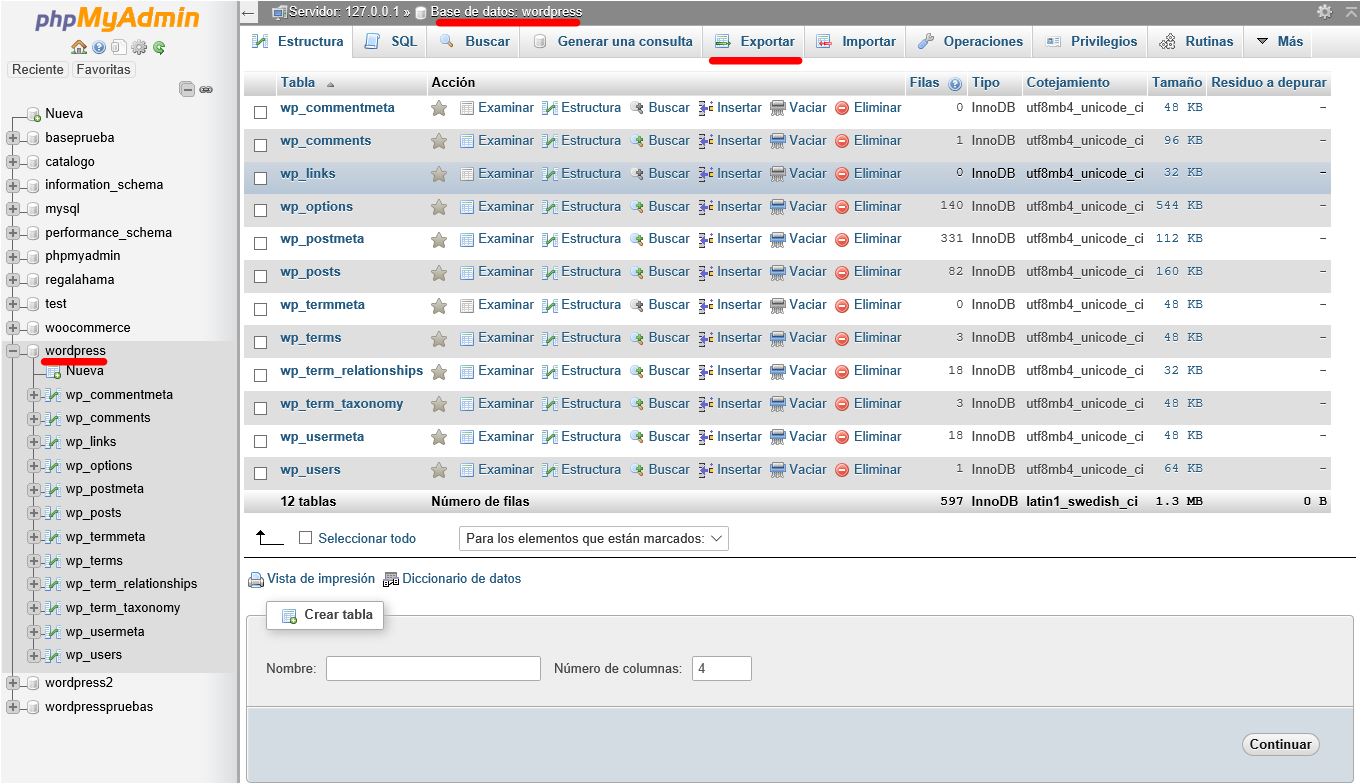Expand the wordpress2 database node

pos(13,683)
